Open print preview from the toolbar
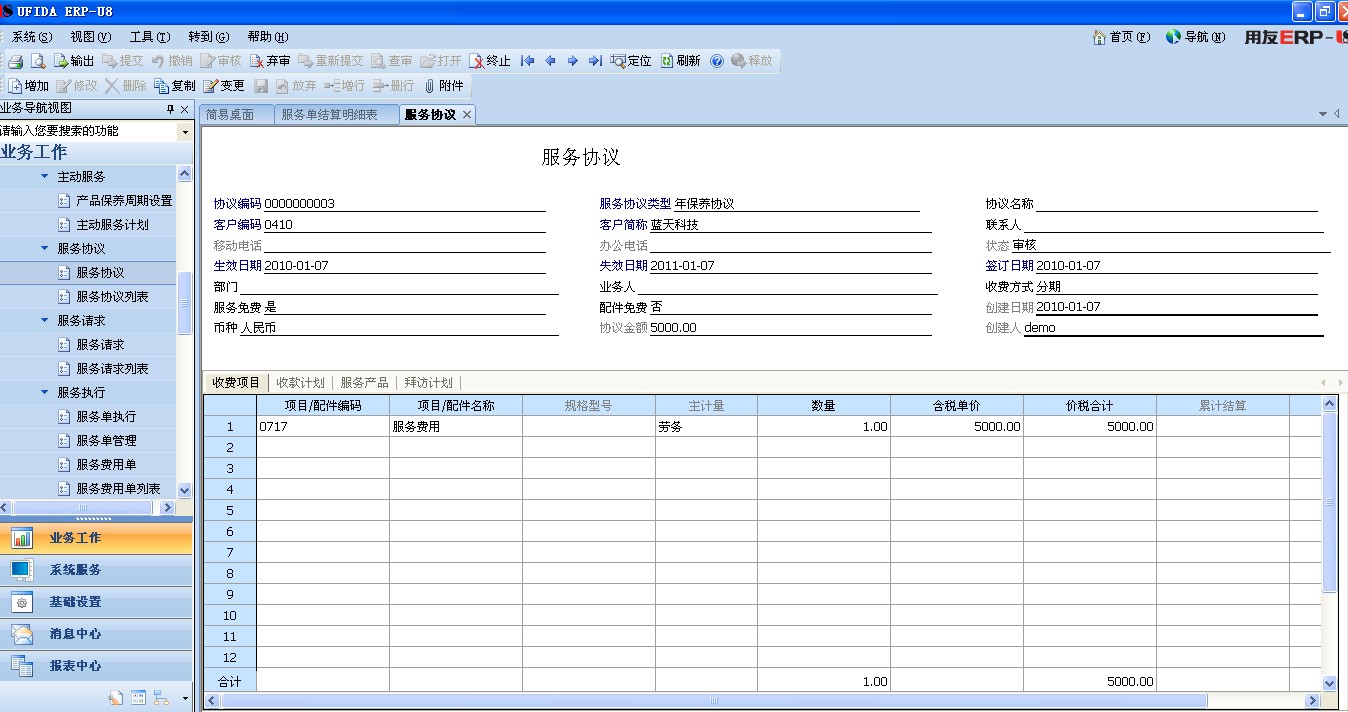Image resolution: width=1348 pixels, height=712 pixels. click(38, 61)
